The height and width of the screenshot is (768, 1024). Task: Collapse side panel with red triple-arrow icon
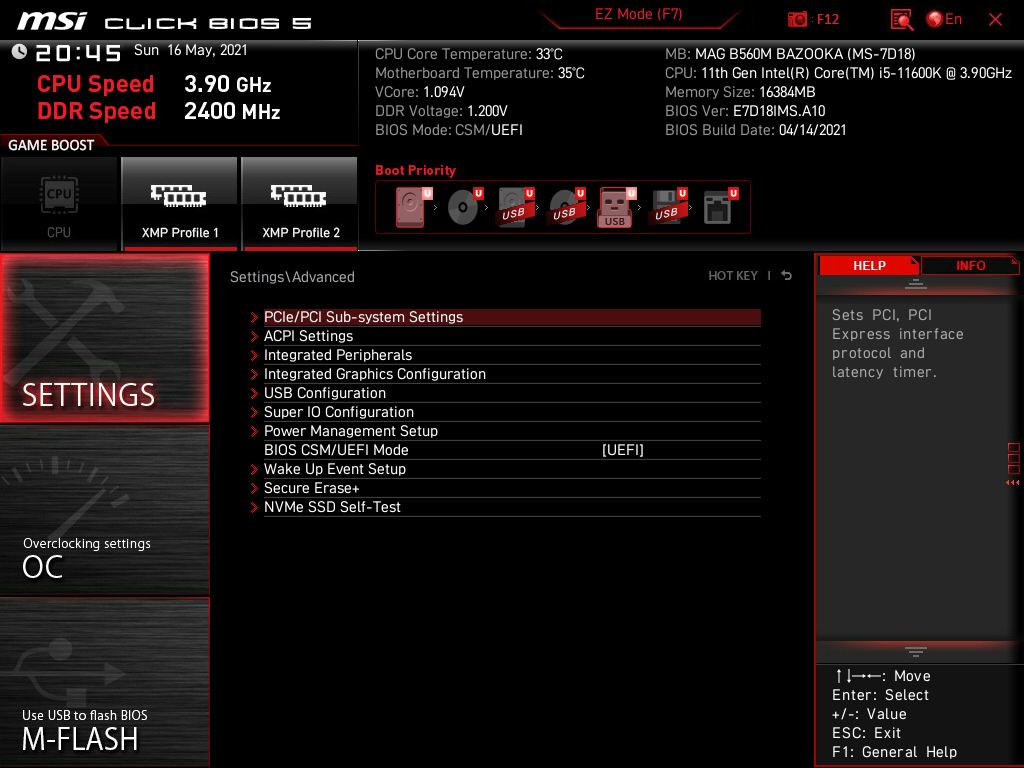coord(1012,483)
